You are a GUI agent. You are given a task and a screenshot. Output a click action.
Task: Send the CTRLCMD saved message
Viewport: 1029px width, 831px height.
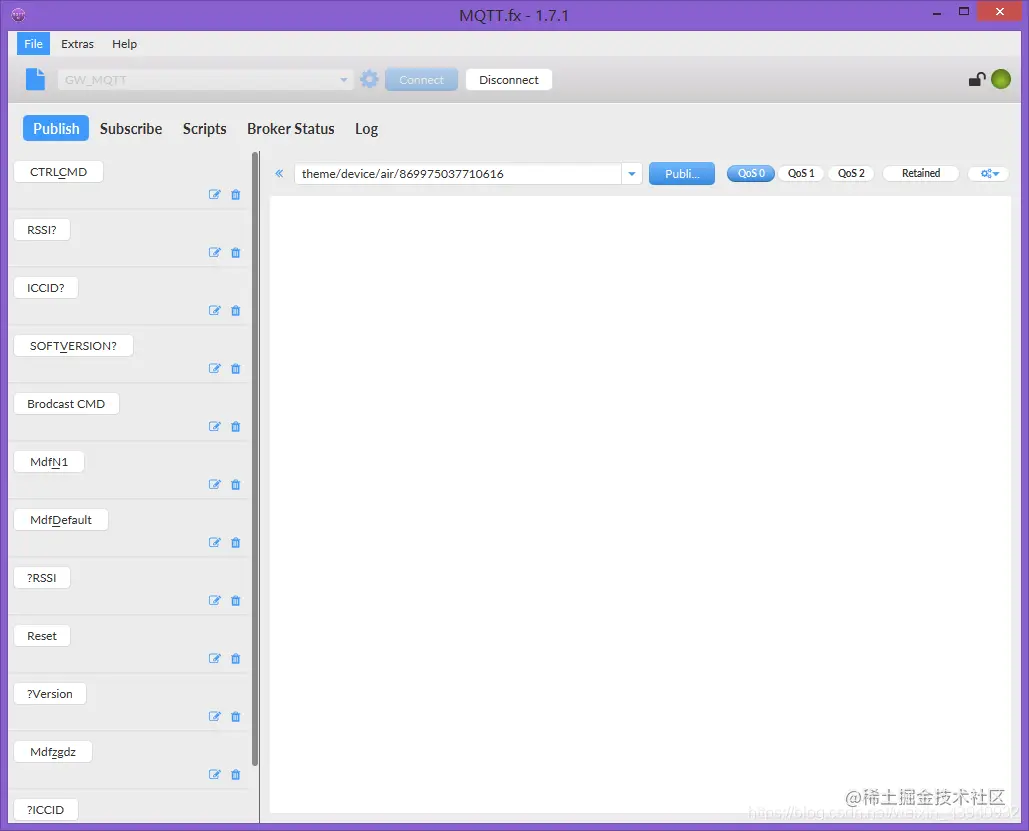pos(58,172)
